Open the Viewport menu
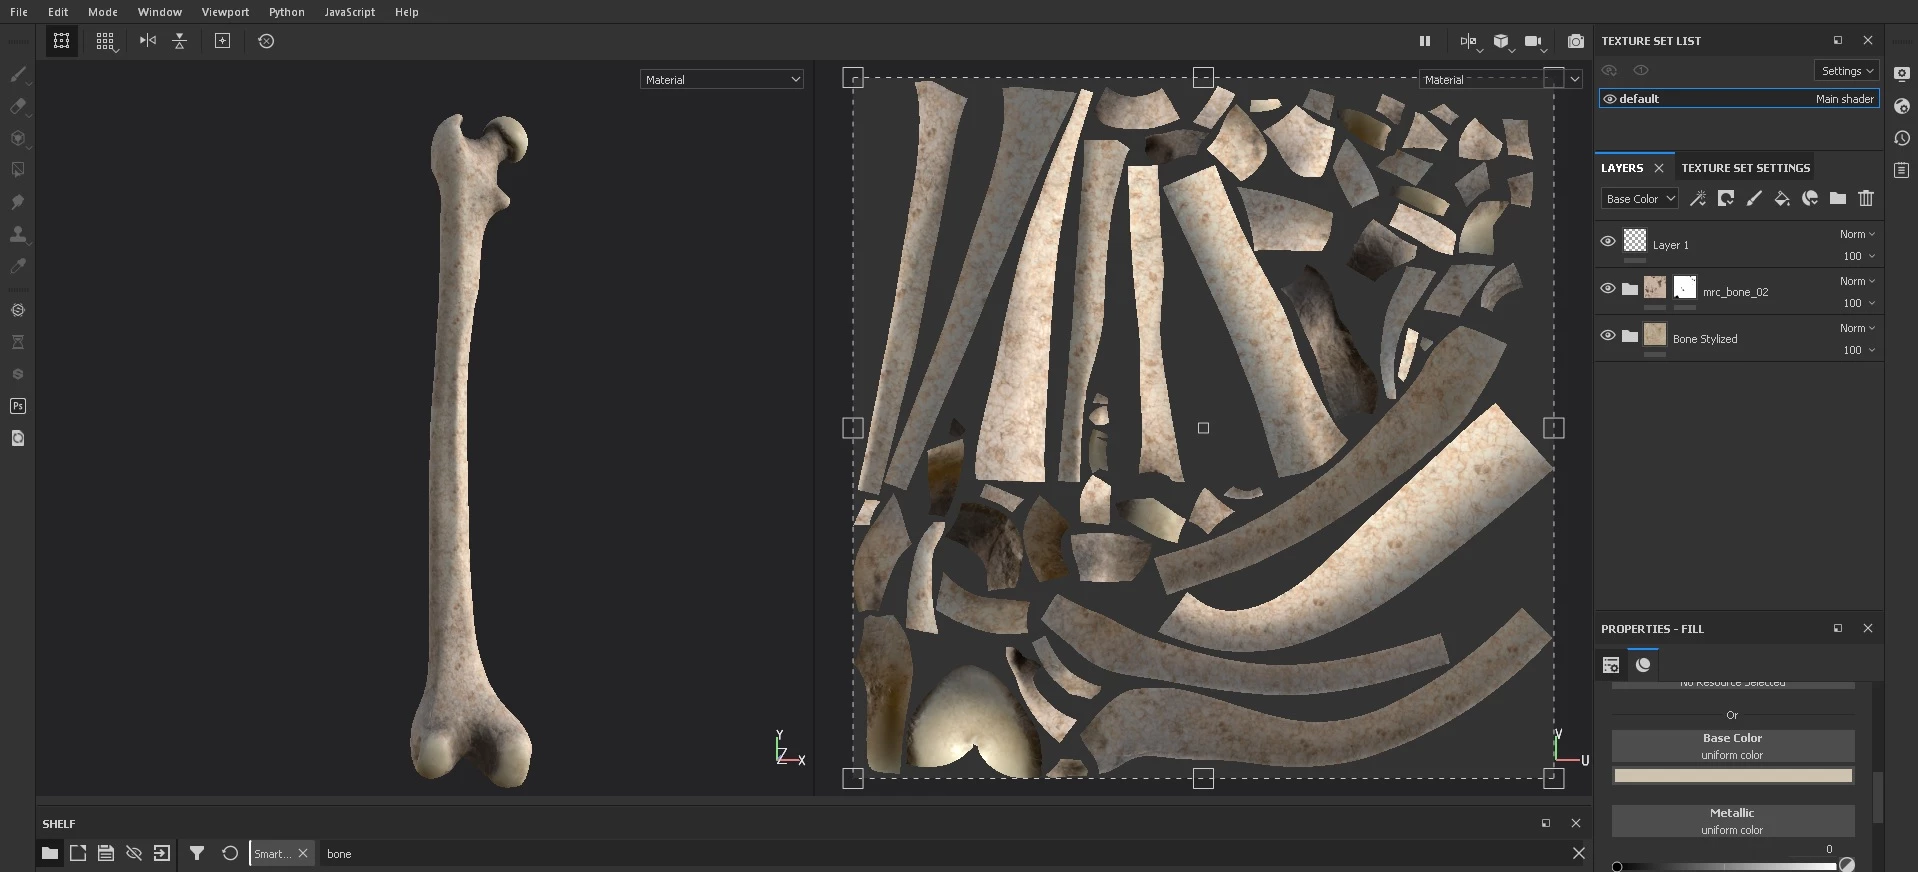Viewport: 1918px width, 872px height. click(x=225, y=12)
